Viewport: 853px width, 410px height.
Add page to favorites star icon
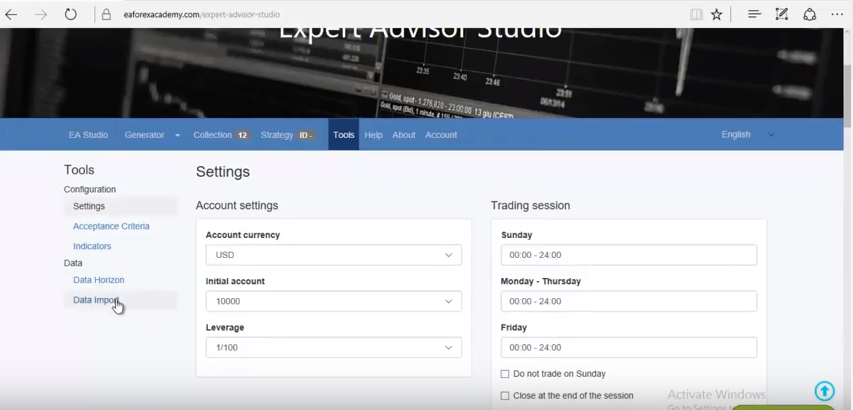tap(717, 15)
